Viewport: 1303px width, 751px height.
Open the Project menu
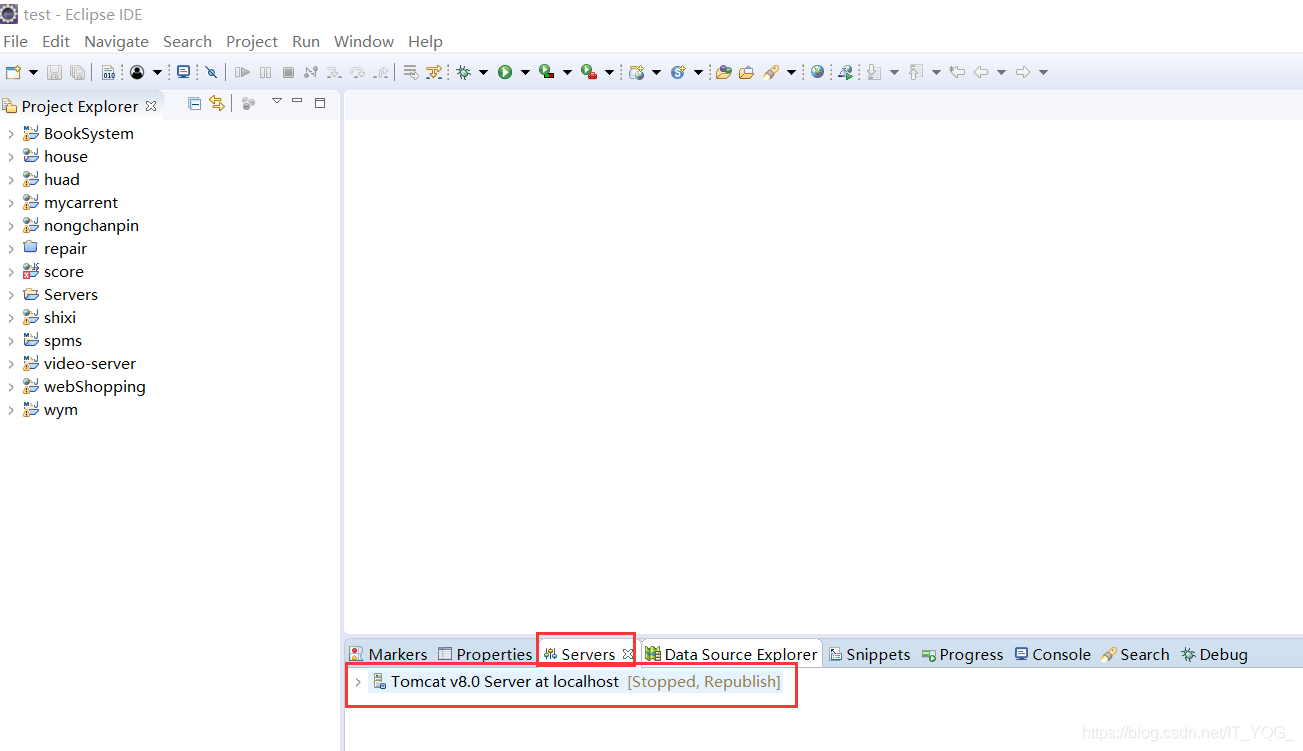252,41
